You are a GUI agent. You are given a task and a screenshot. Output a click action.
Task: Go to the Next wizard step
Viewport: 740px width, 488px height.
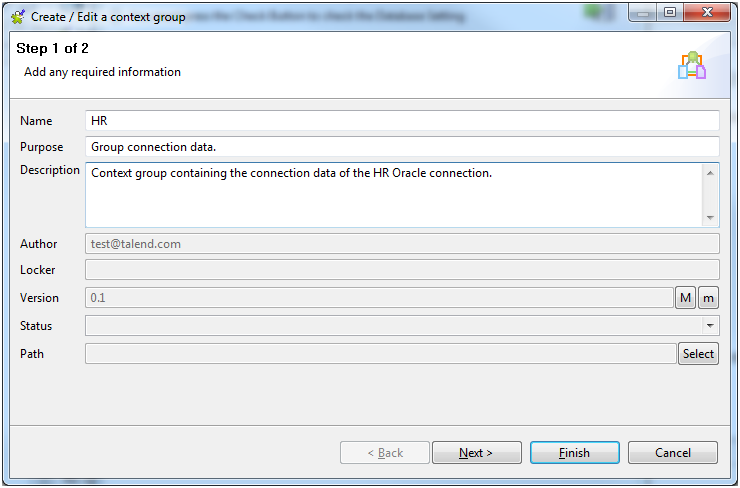477,453
